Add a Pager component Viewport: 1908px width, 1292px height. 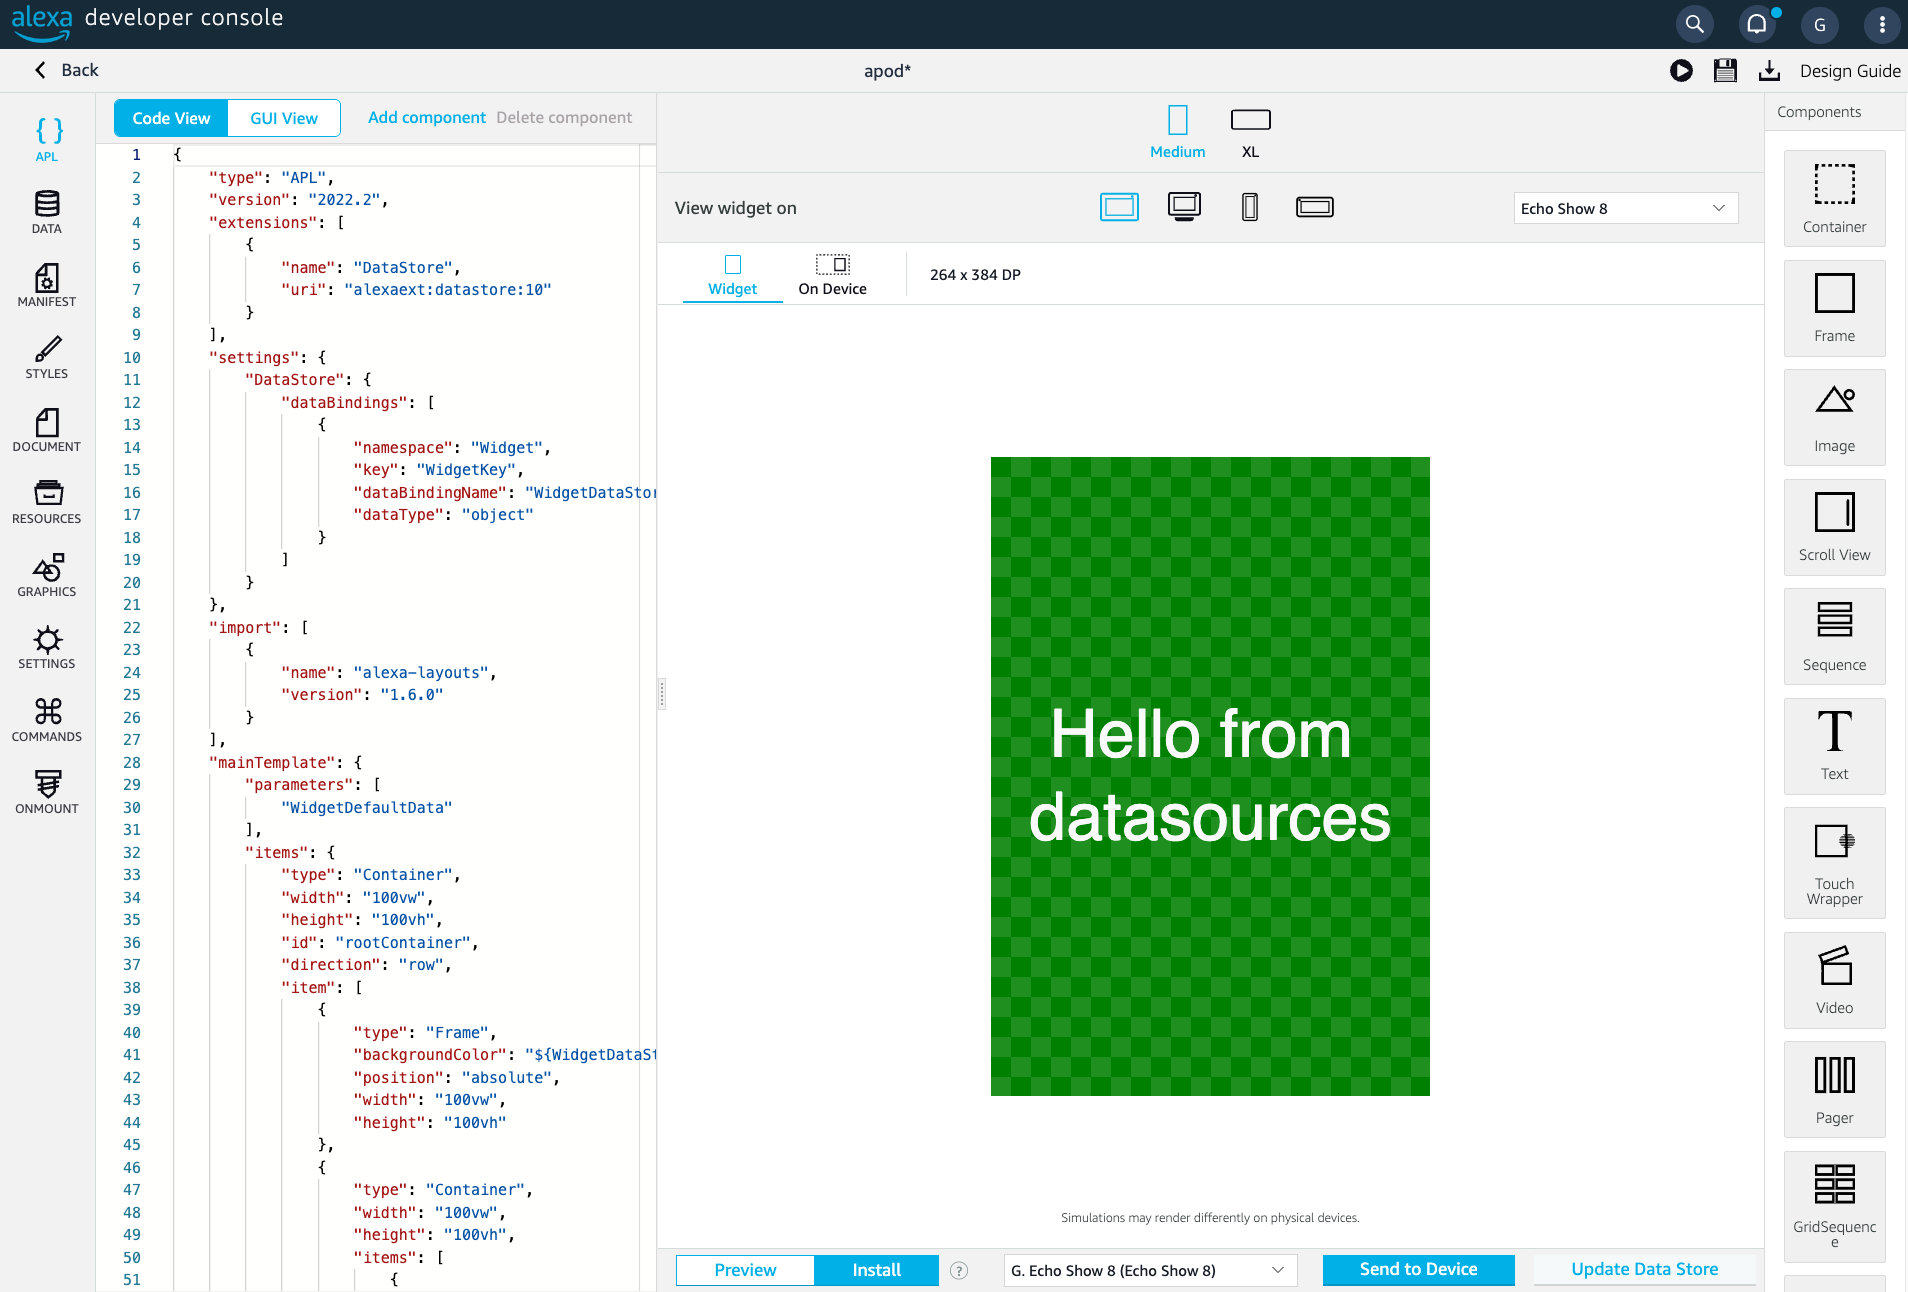click(1834, 1089)
